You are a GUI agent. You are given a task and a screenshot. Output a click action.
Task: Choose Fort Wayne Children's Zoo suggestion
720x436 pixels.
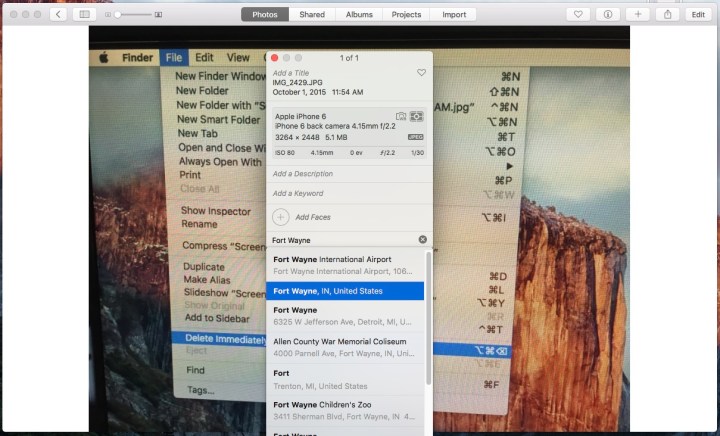pos(345,410)
